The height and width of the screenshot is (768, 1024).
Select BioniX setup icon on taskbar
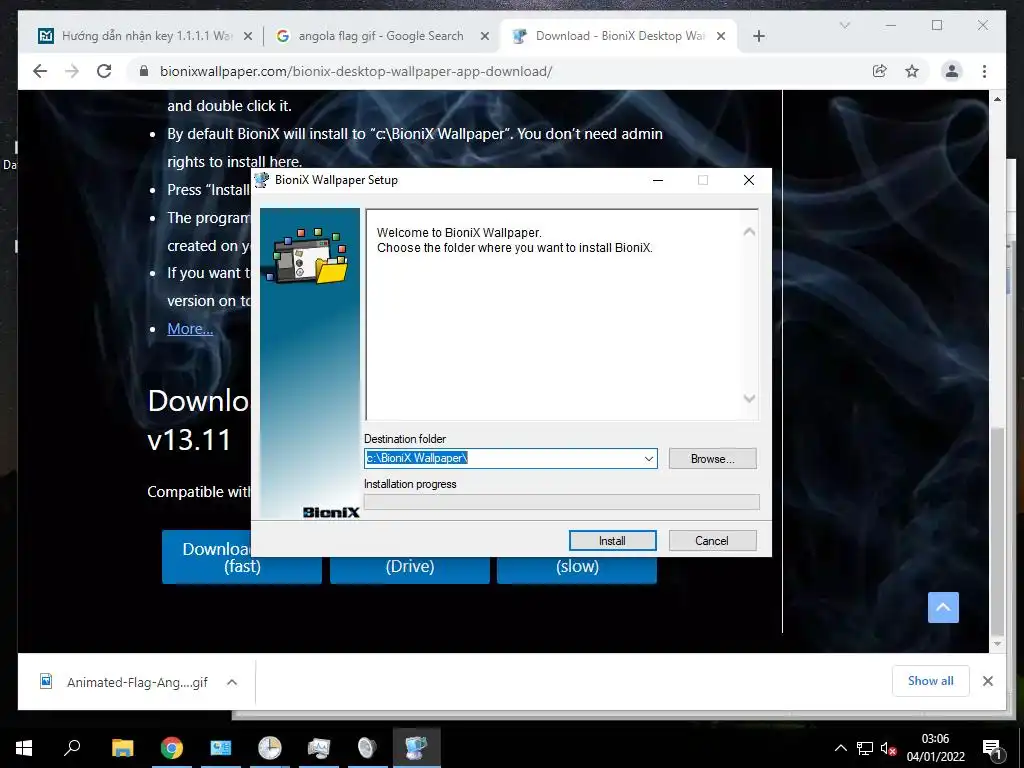pos(417,748)
